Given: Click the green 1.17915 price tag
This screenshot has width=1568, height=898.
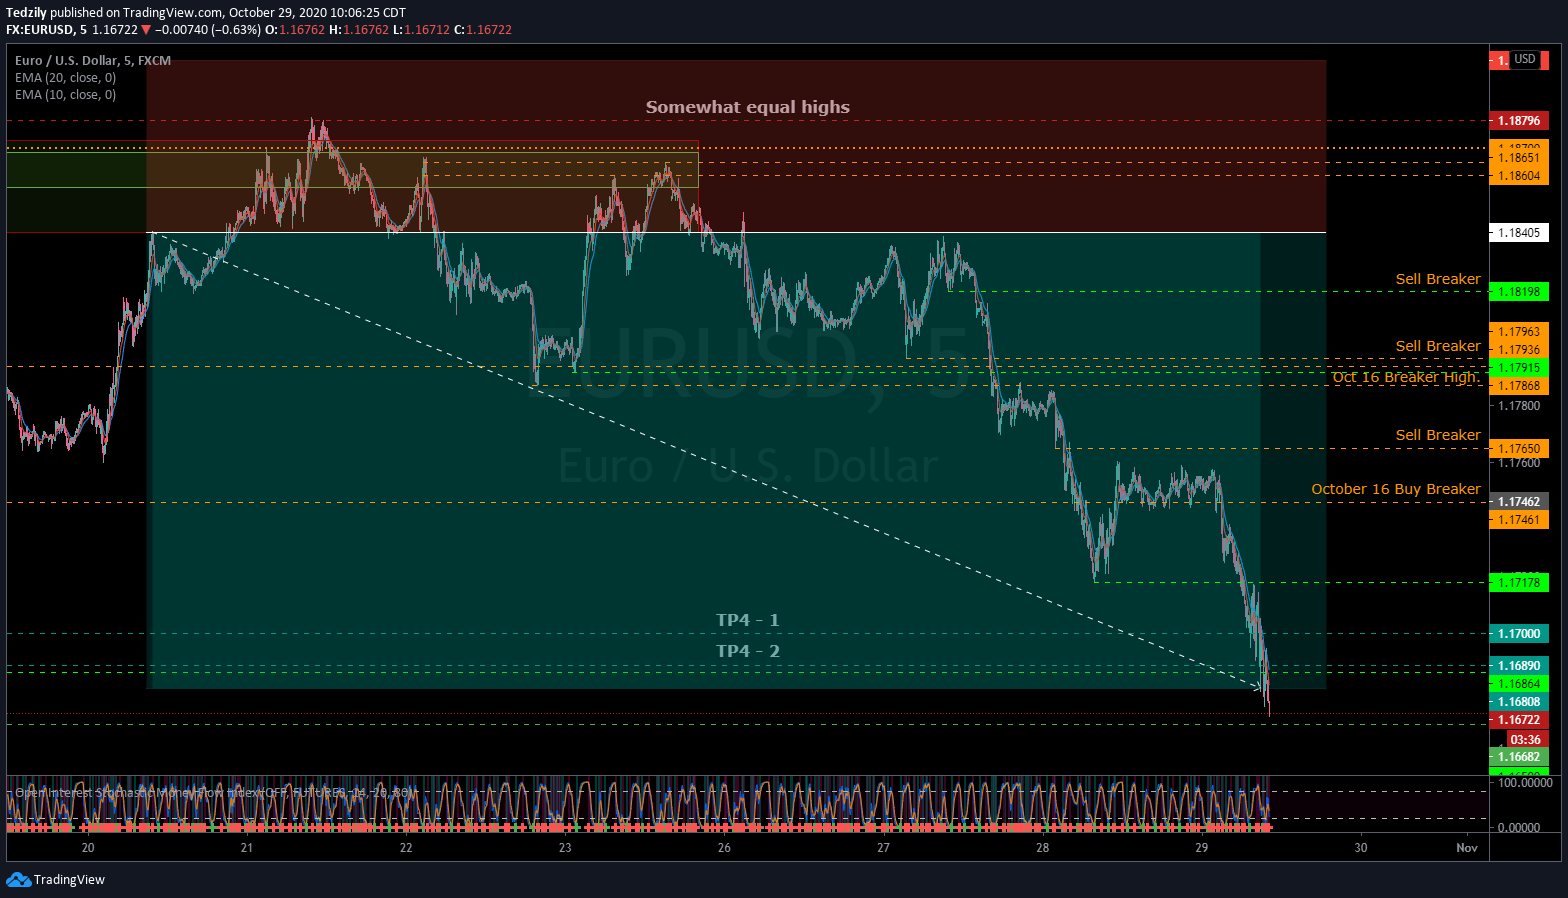Looking at the screenshot, I should pos(1518,368).
